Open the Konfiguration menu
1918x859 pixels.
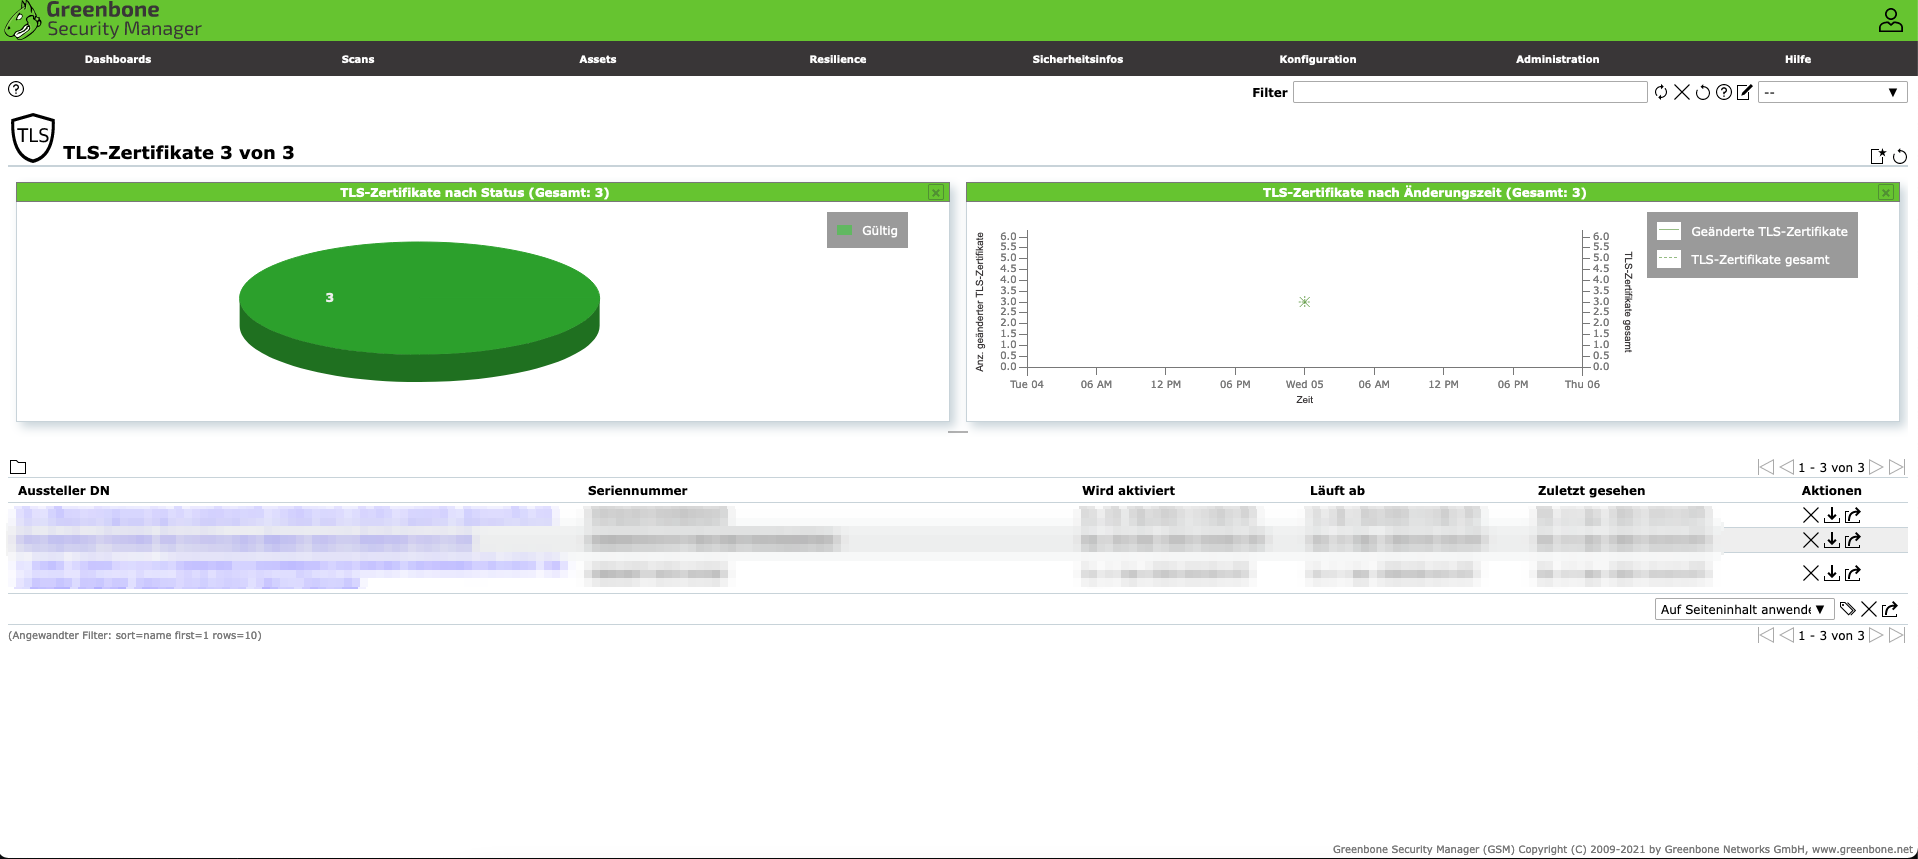coord(1317,59)
